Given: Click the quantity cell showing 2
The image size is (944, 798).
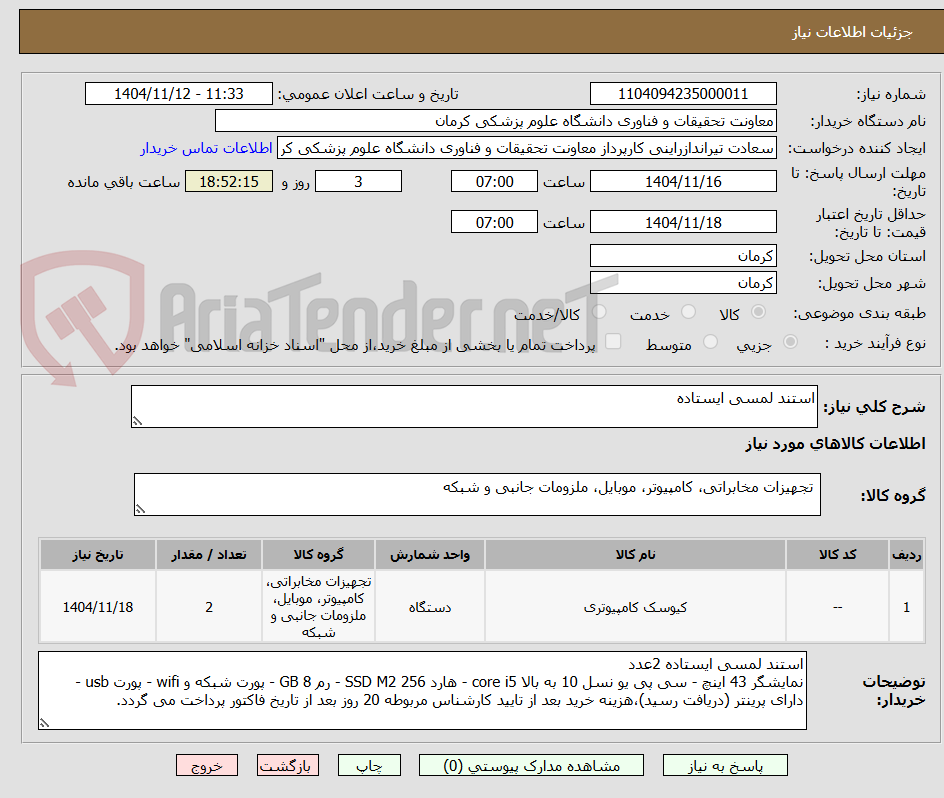Looking at the screenshot, I should 209,607.
